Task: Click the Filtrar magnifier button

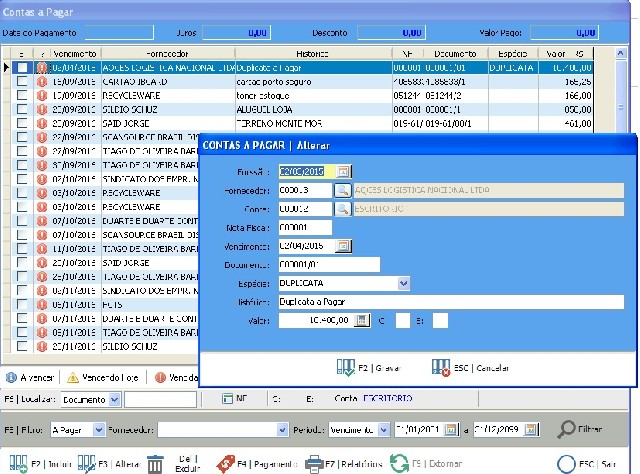Action: [x=568, y=429]
